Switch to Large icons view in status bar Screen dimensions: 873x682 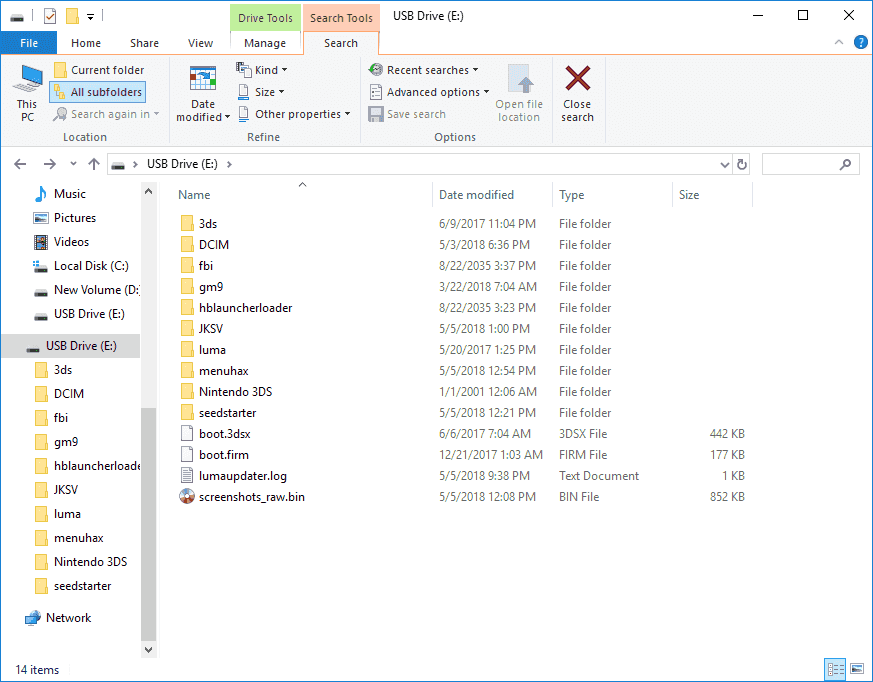click(857, 669)
